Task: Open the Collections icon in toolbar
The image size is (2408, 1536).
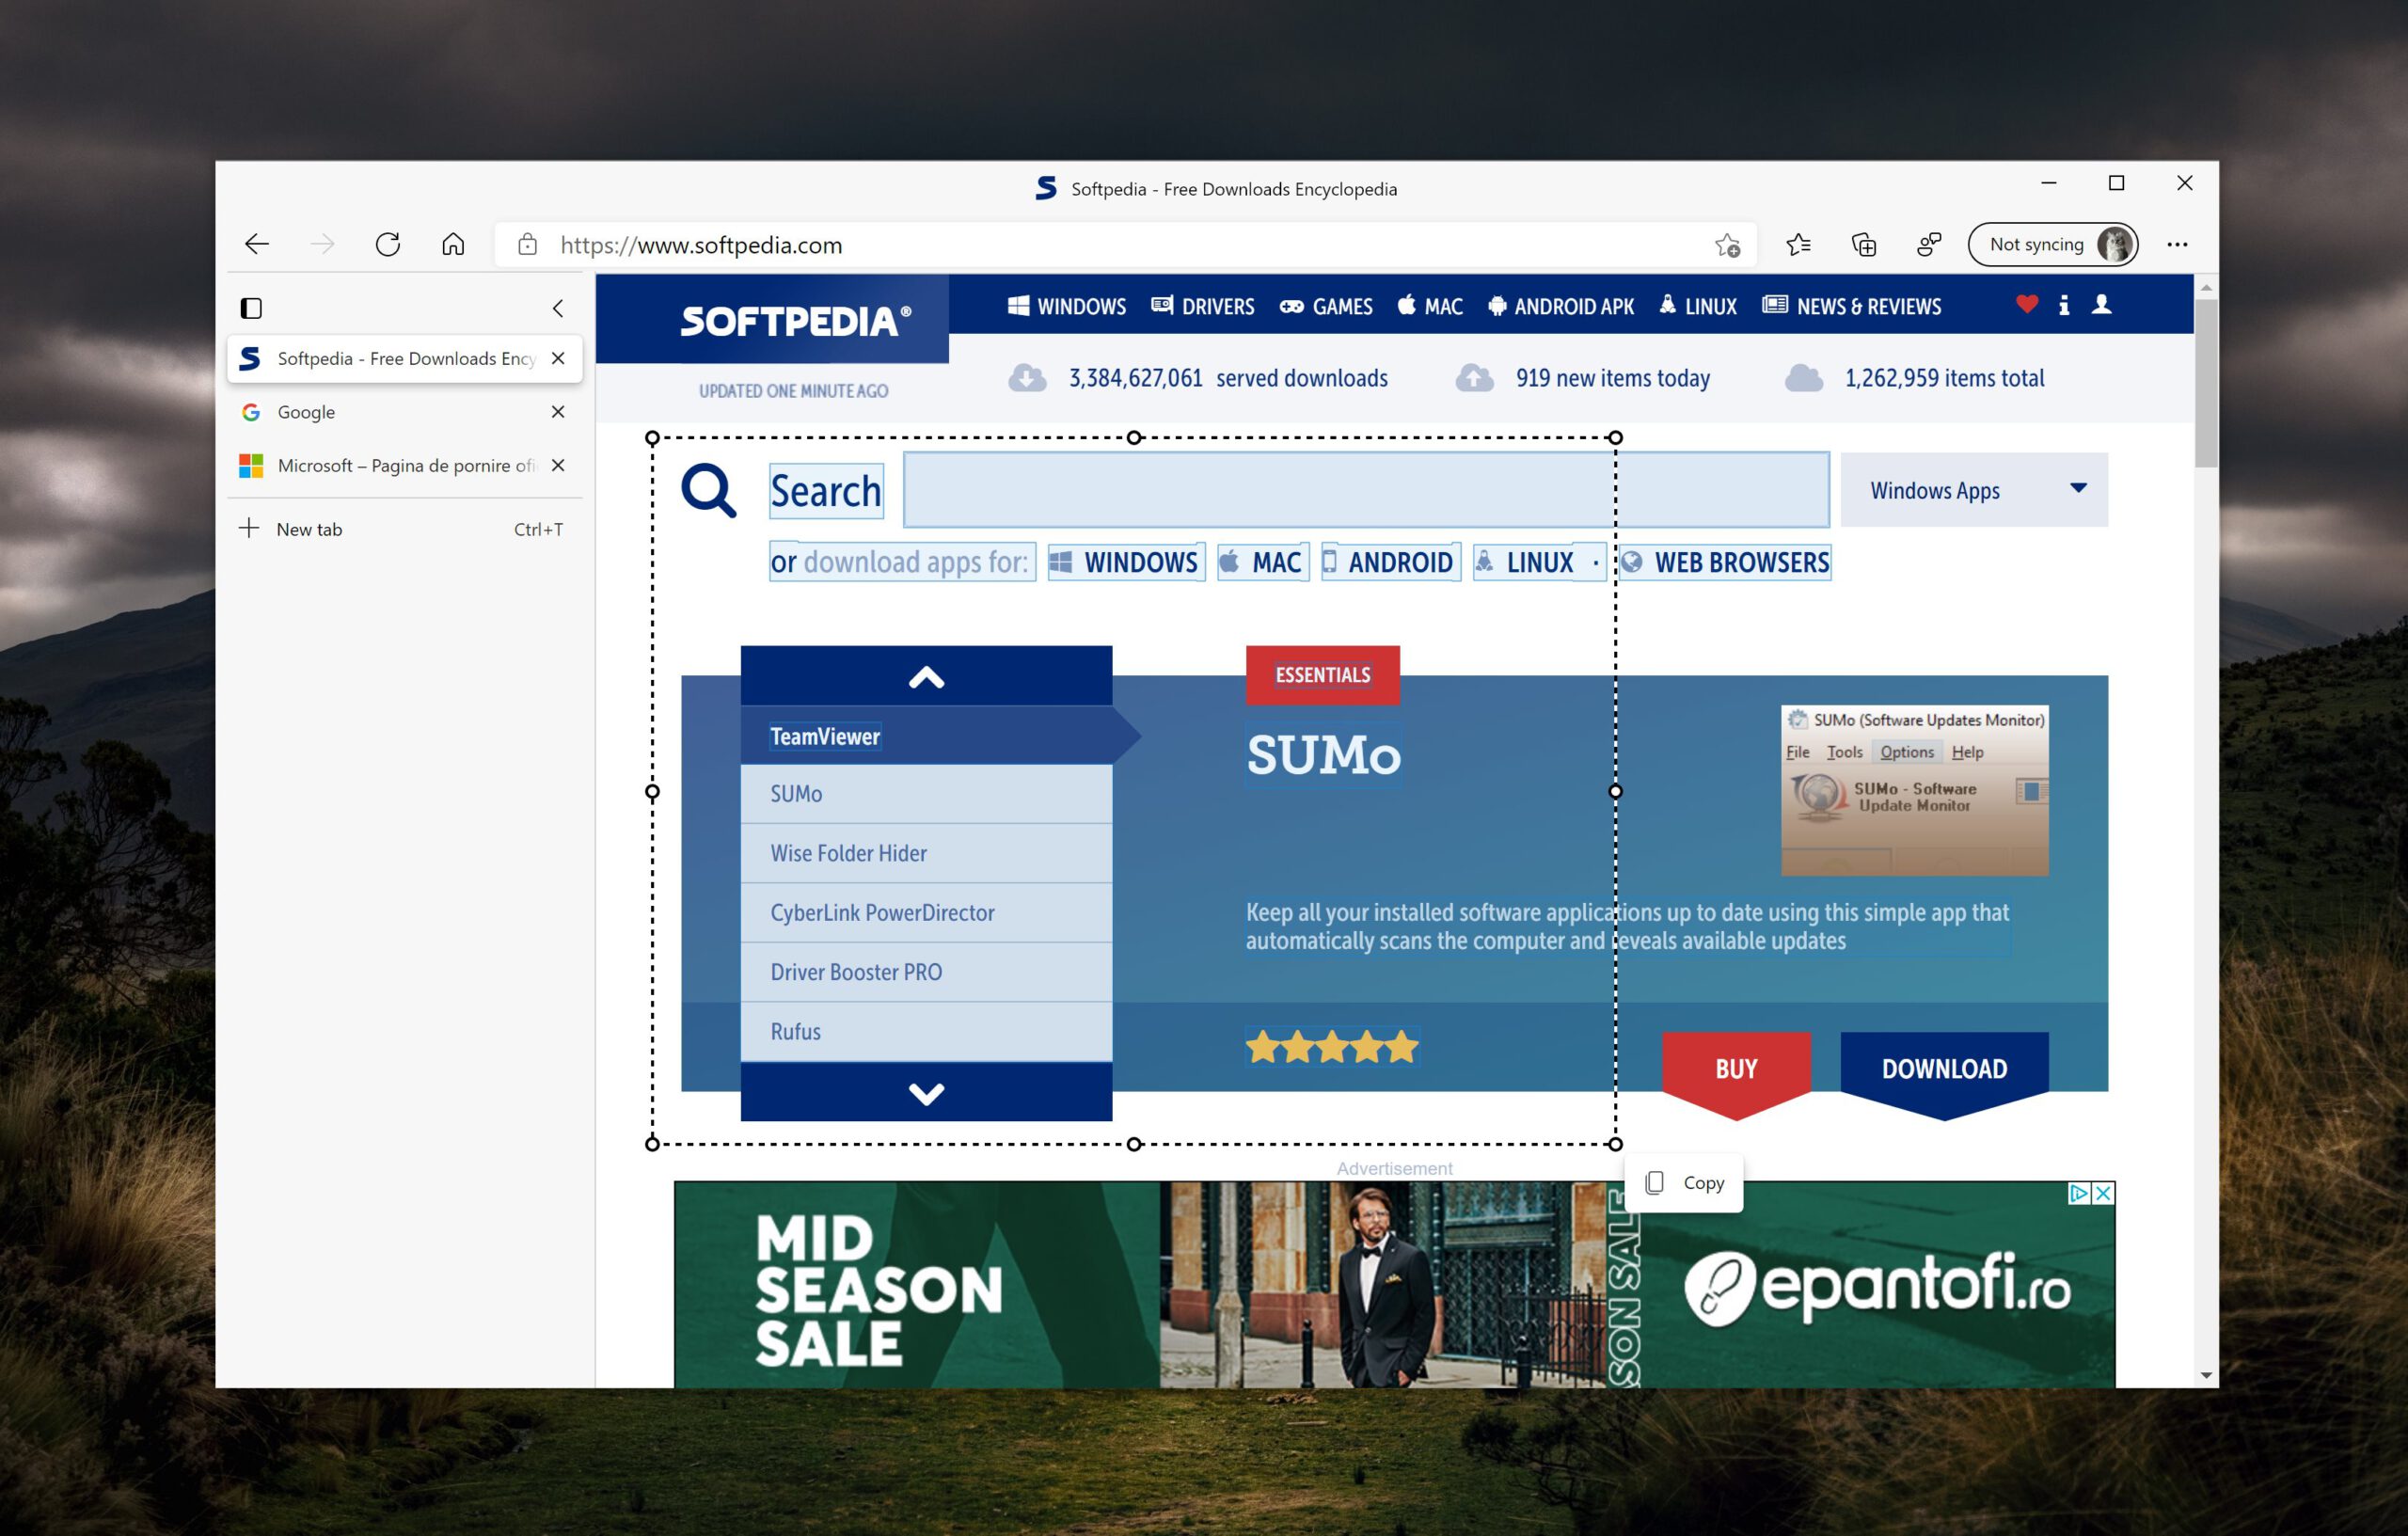Action: click(x=1863, y=245)
